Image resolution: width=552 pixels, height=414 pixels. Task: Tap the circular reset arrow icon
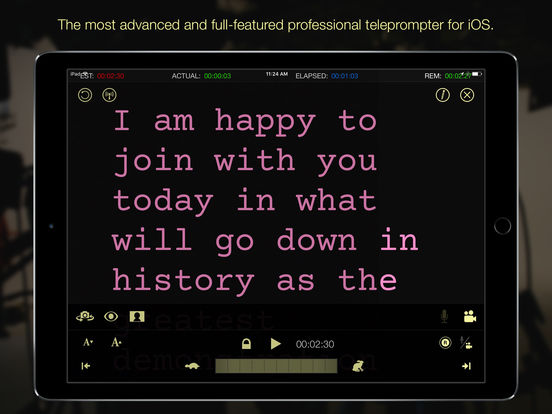coord(85,95)
